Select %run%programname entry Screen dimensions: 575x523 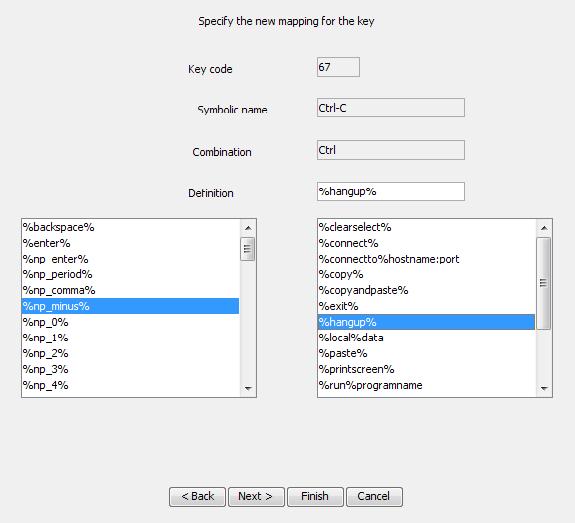coord(426,385)
